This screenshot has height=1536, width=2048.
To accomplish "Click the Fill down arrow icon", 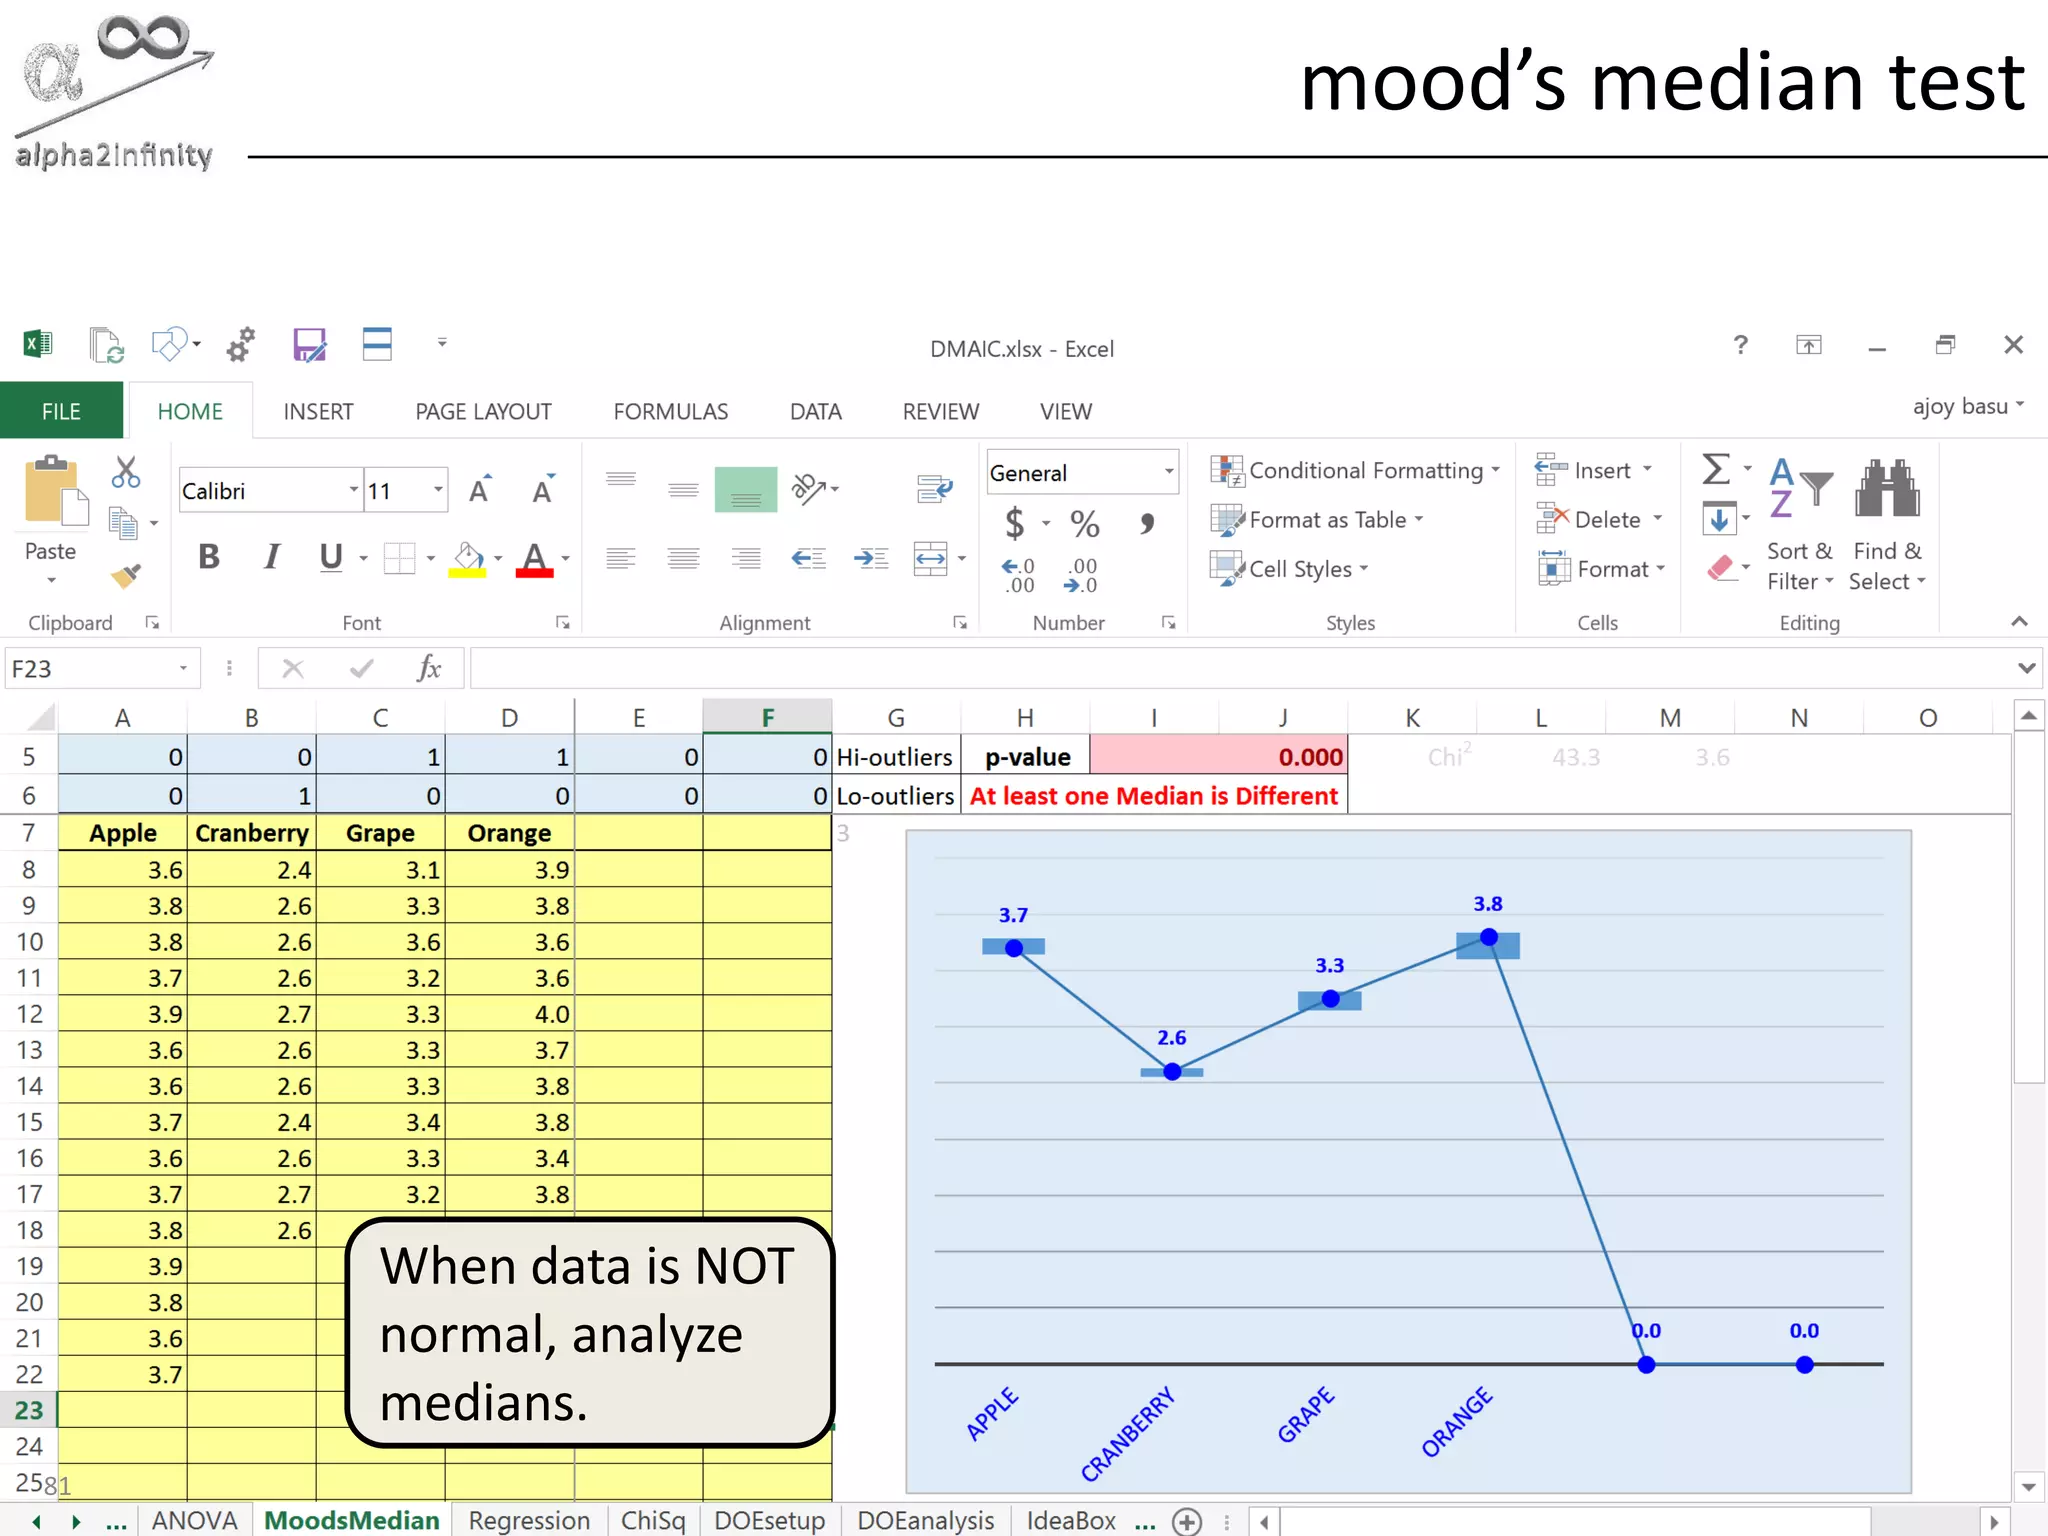I will (1719, 519).
